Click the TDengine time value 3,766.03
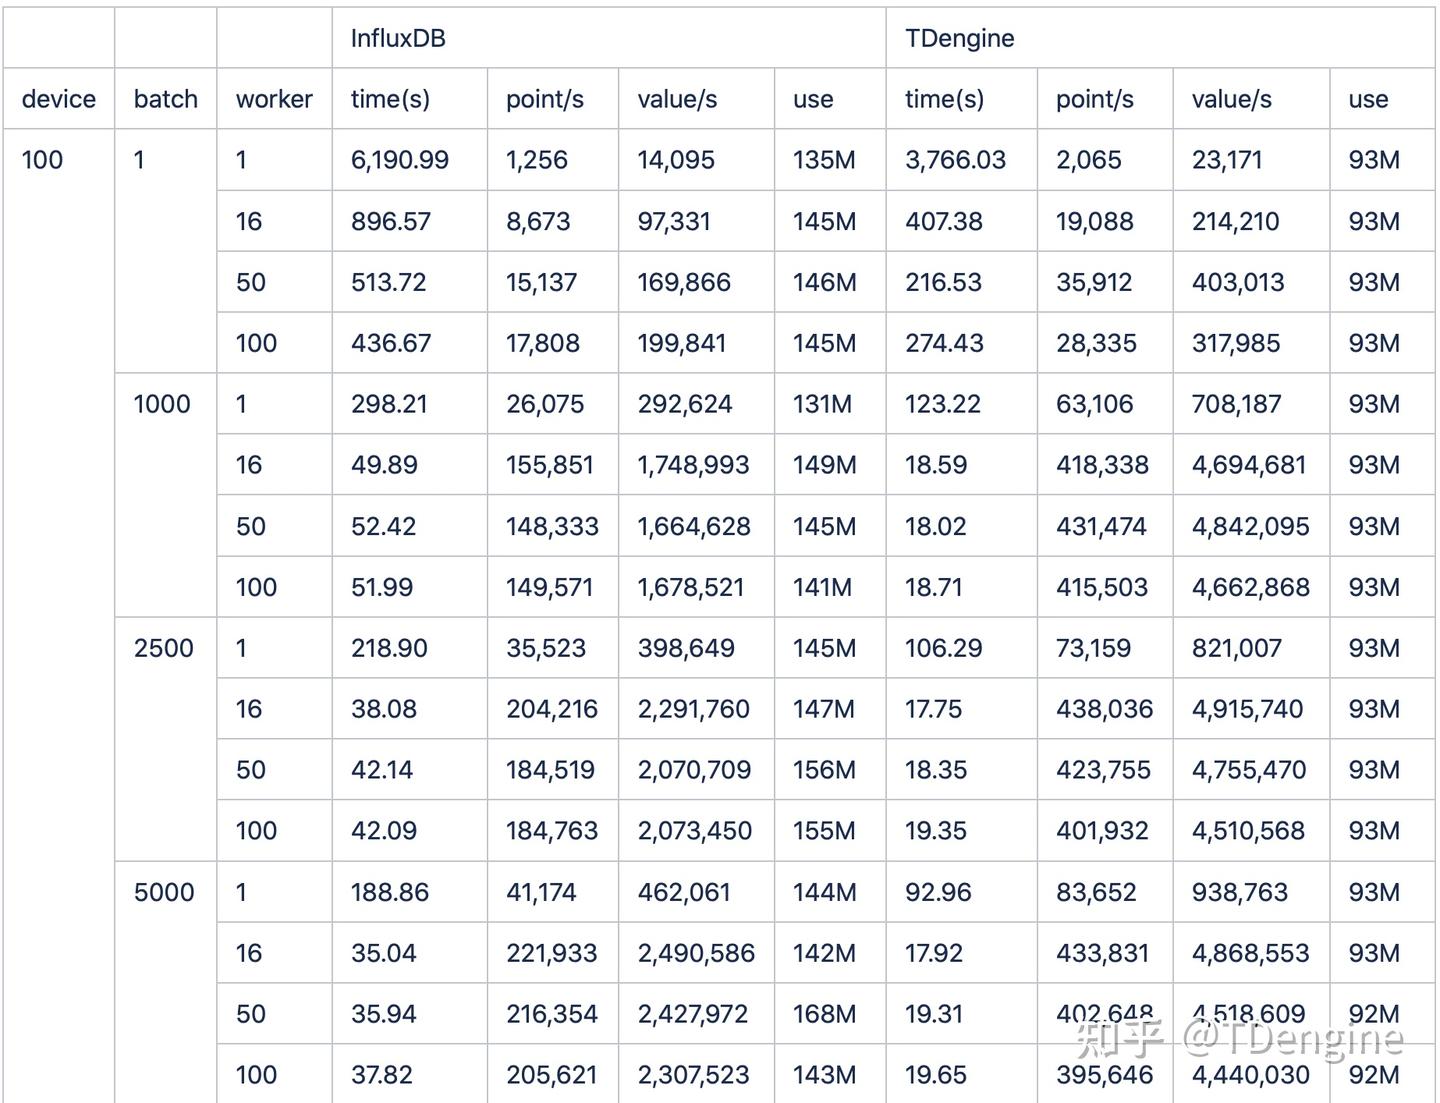Screen dimensions: 1440x1103 point(955,160)
